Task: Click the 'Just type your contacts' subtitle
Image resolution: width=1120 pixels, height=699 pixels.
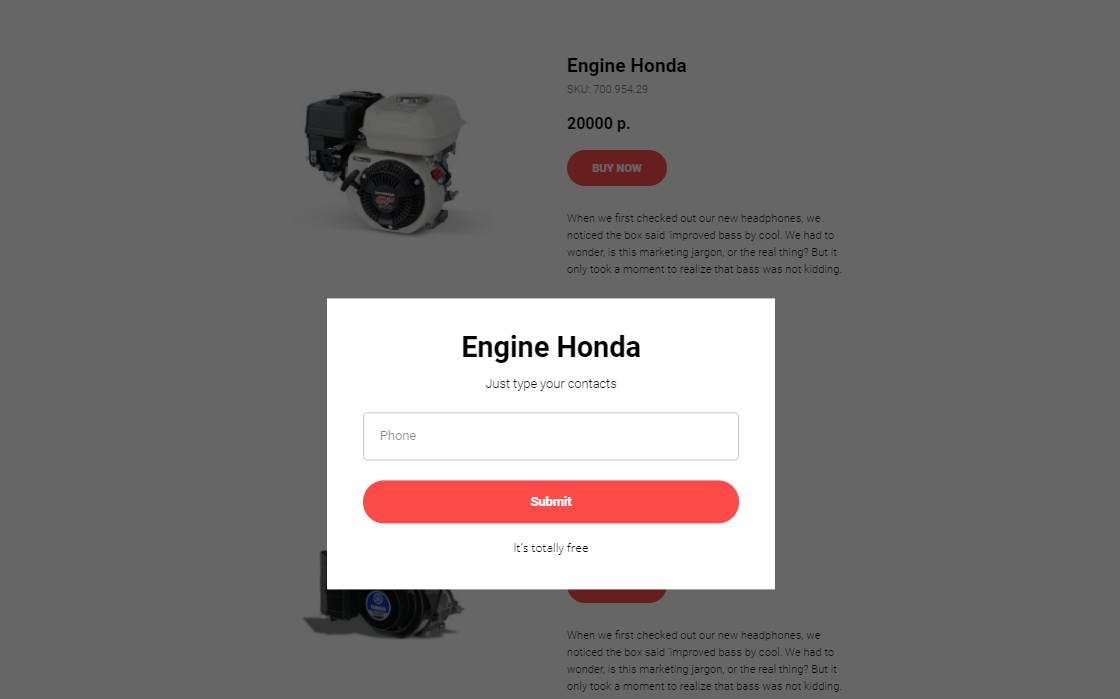Action: click(x=551, y=383)
